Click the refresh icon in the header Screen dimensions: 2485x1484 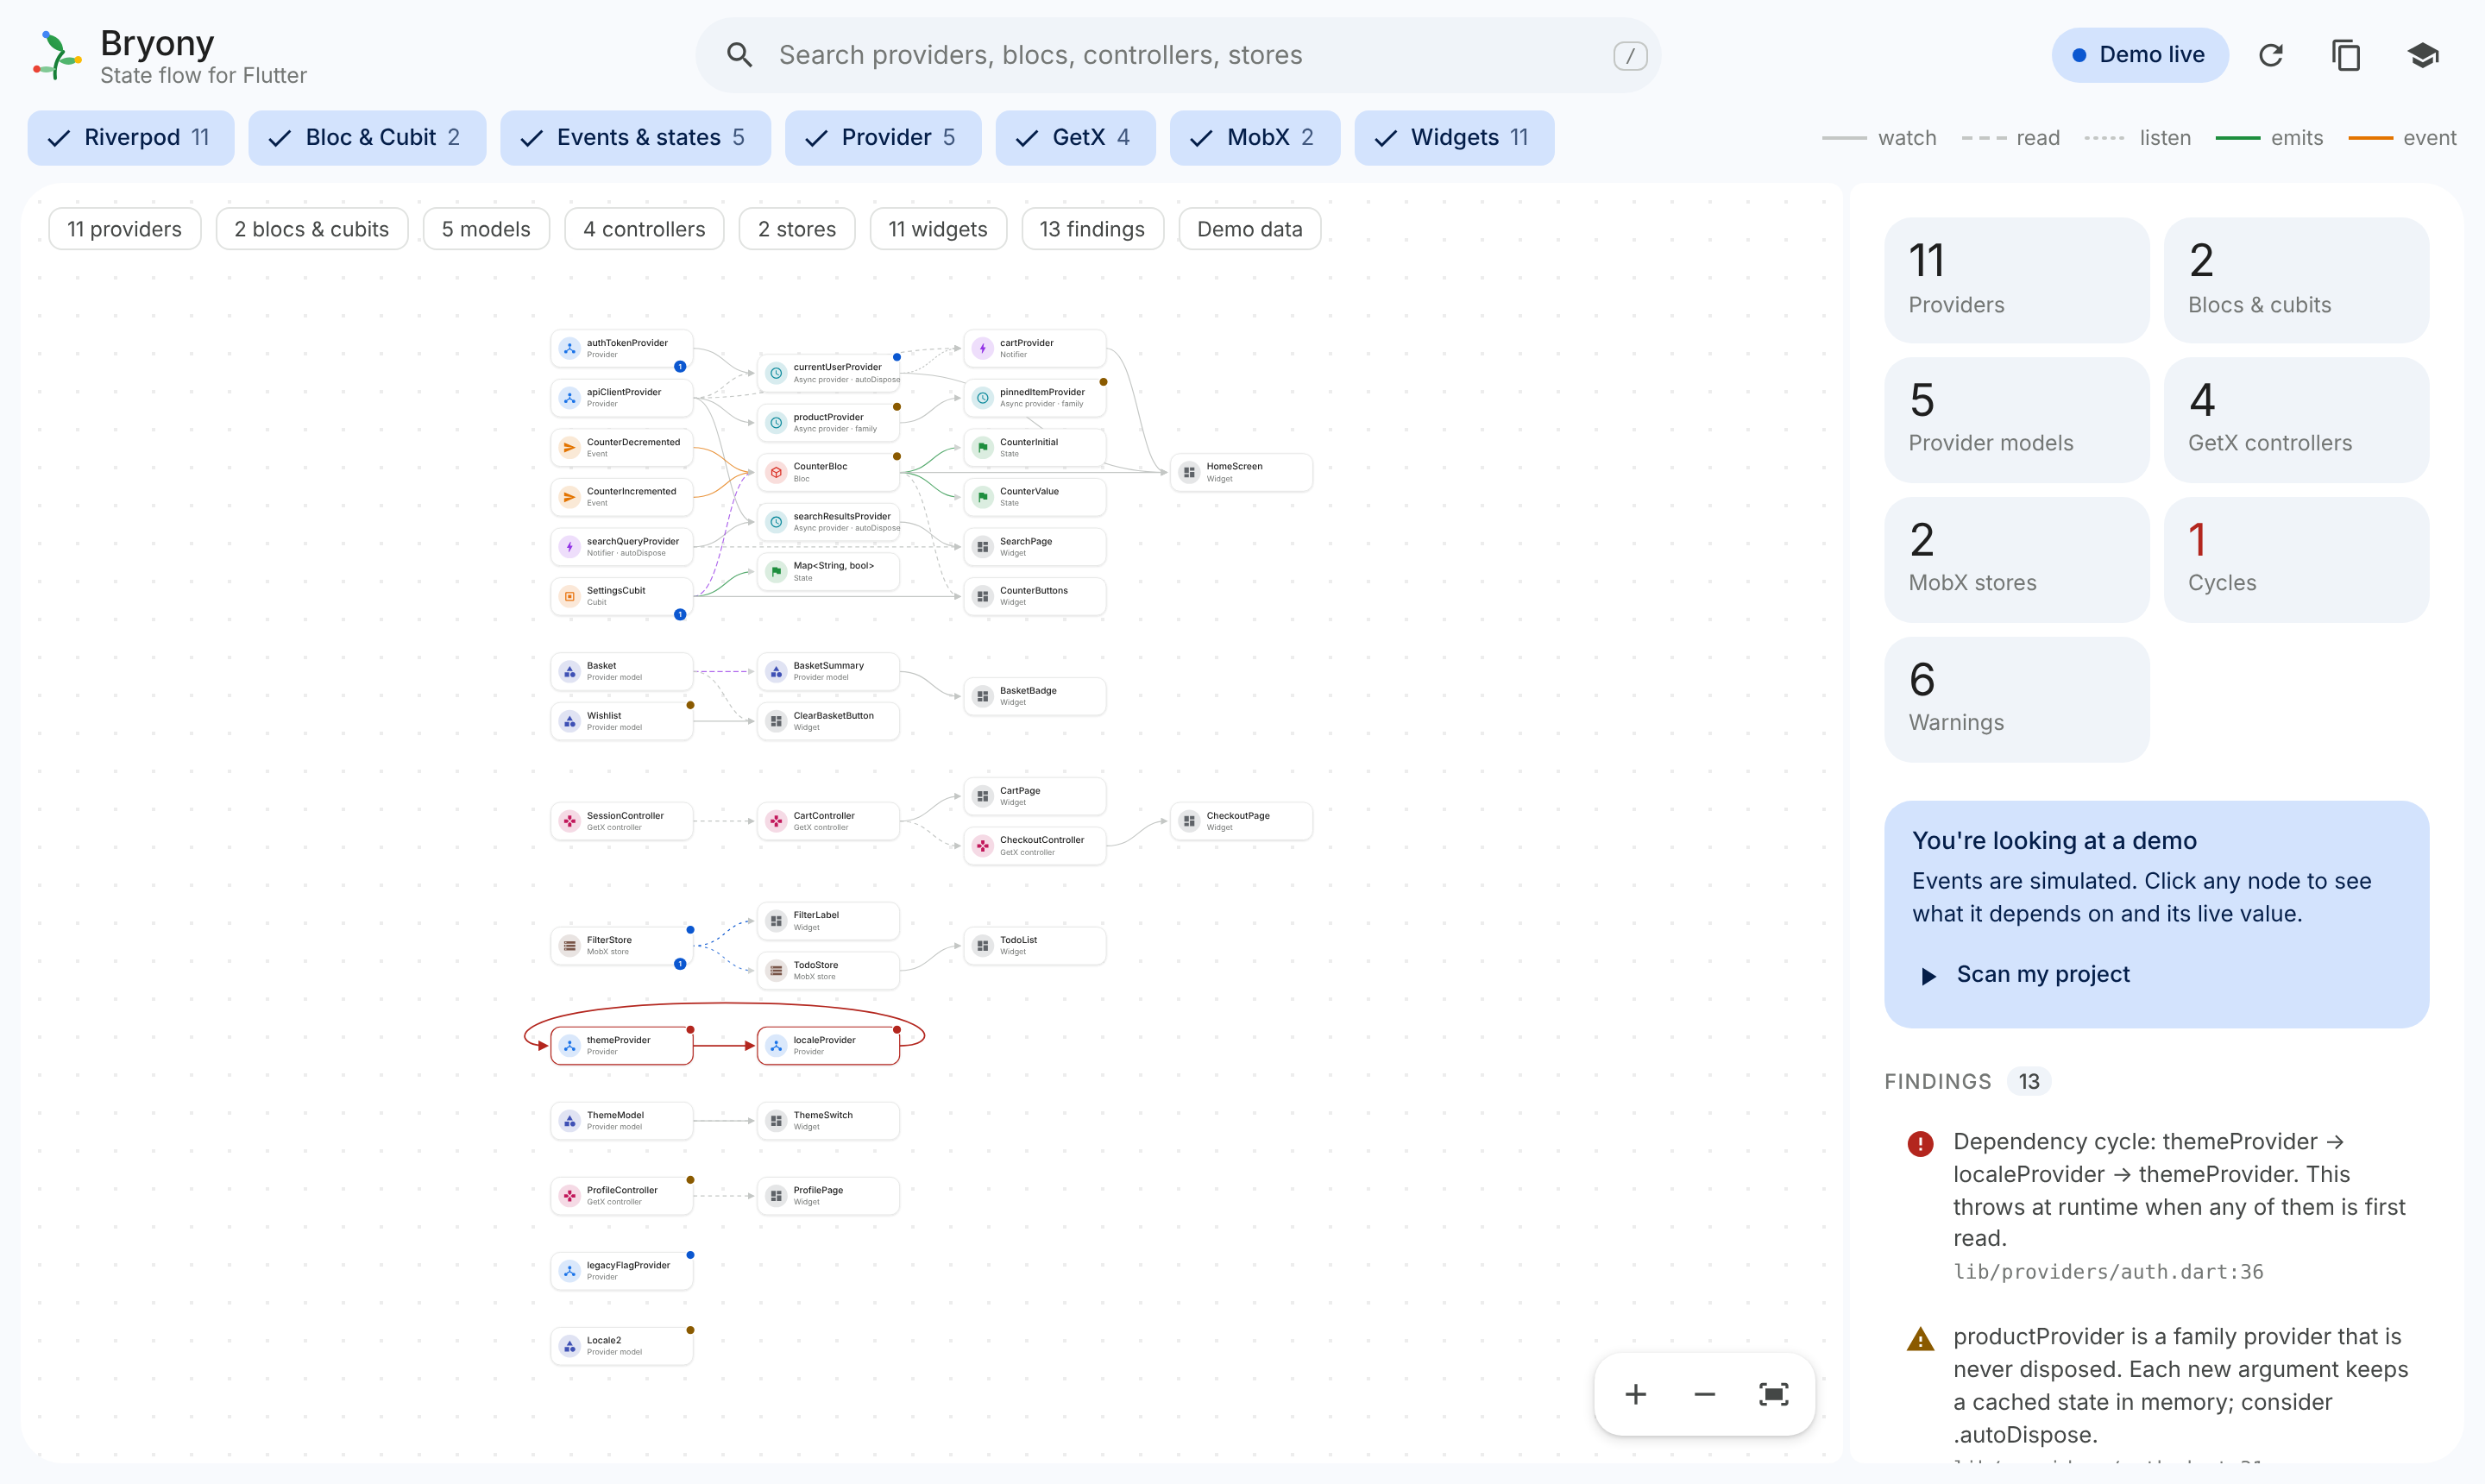(x=2270, y=55)
